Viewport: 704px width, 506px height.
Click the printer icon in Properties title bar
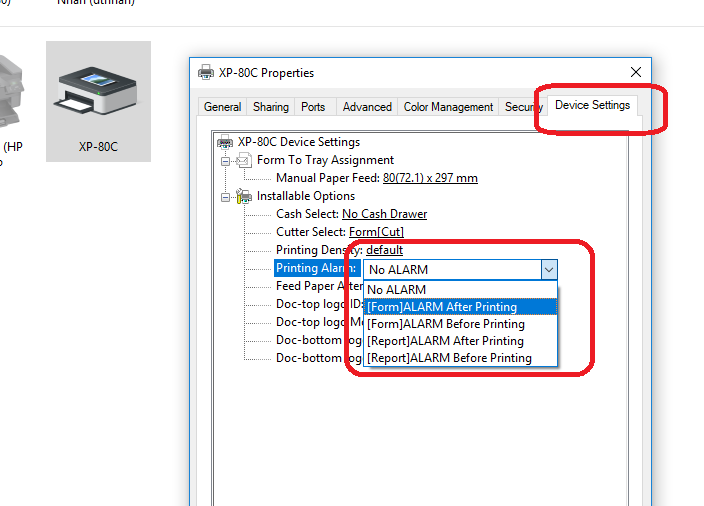pos(206,72)
